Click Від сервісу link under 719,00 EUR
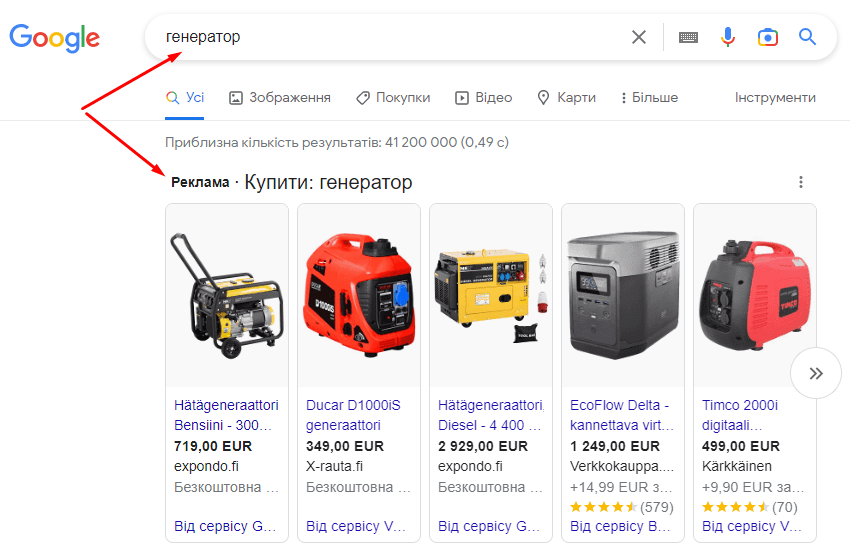 pos(225,526)
